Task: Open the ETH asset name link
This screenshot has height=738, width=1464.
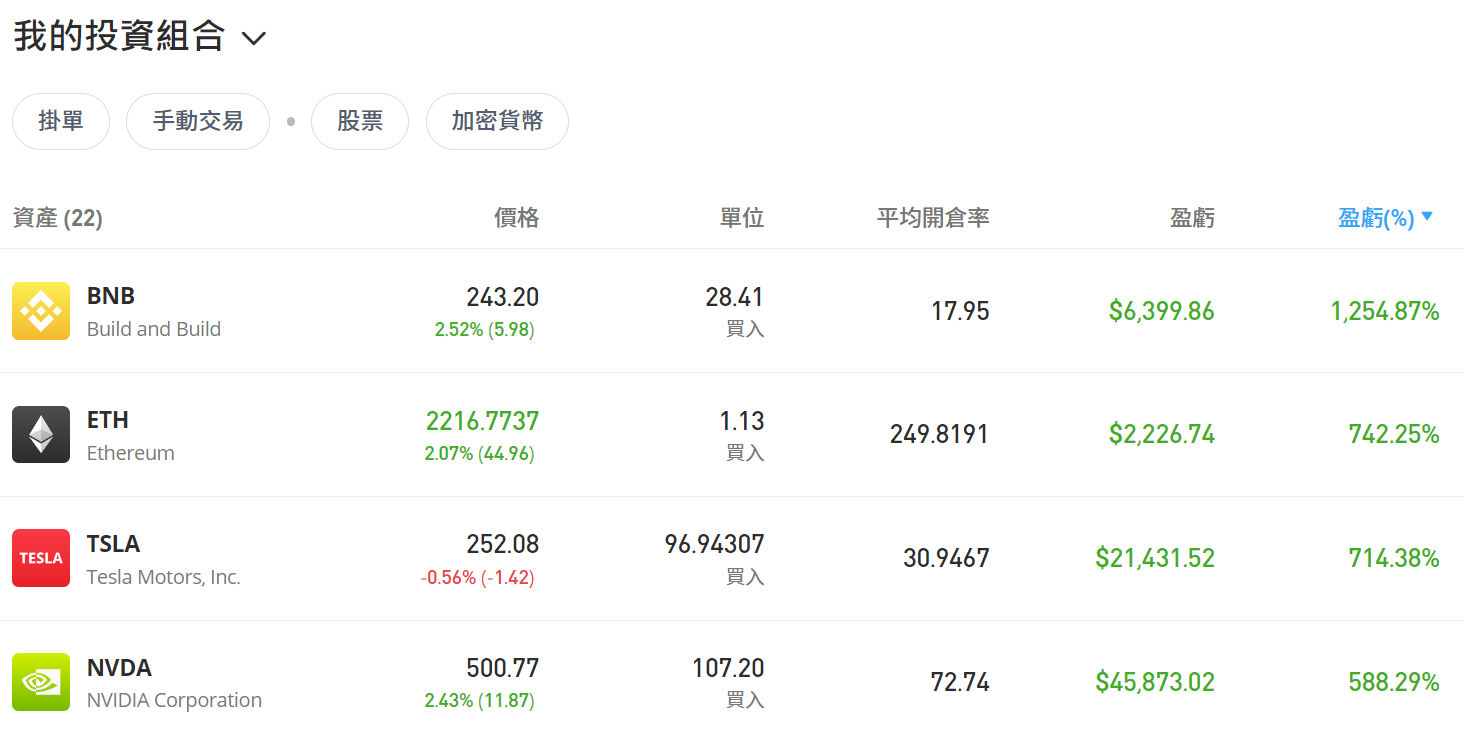Action: tap(108, 420)
